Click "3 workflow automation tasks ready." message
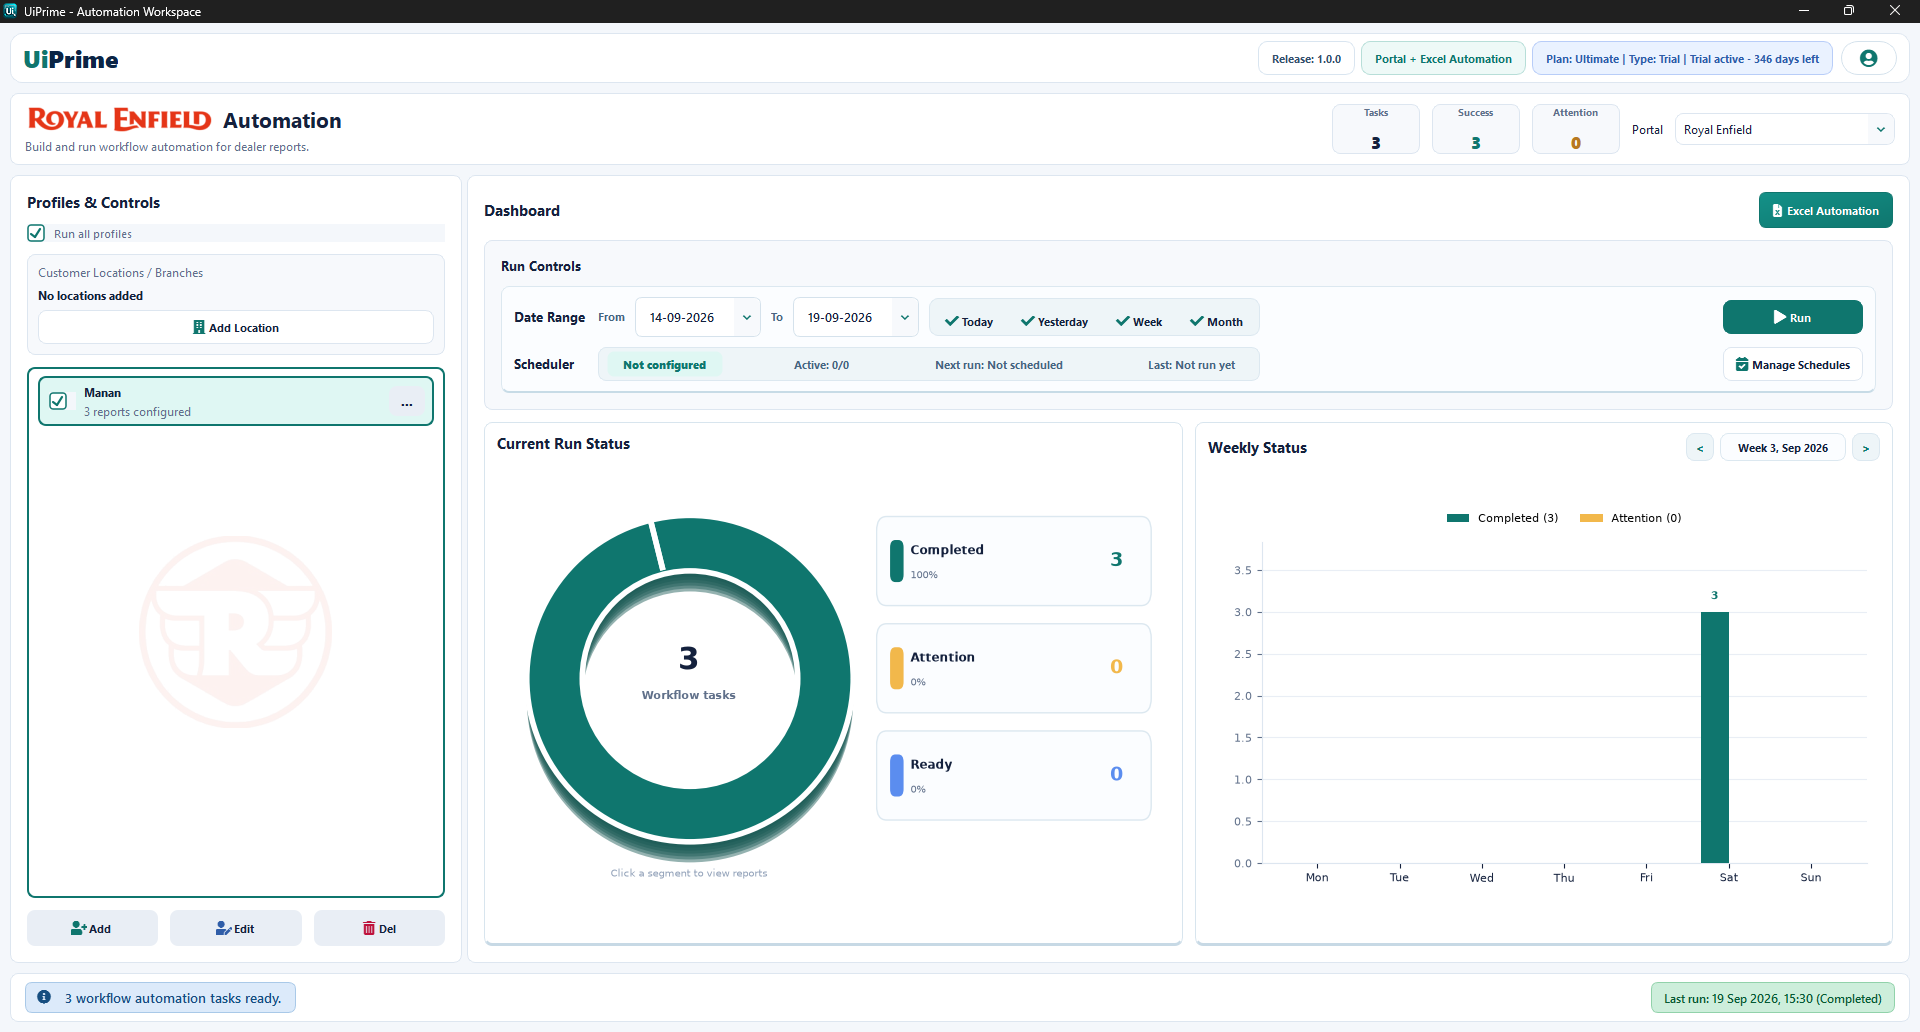The height and width of the screenshot is (1032, 1920). [173, 998]
